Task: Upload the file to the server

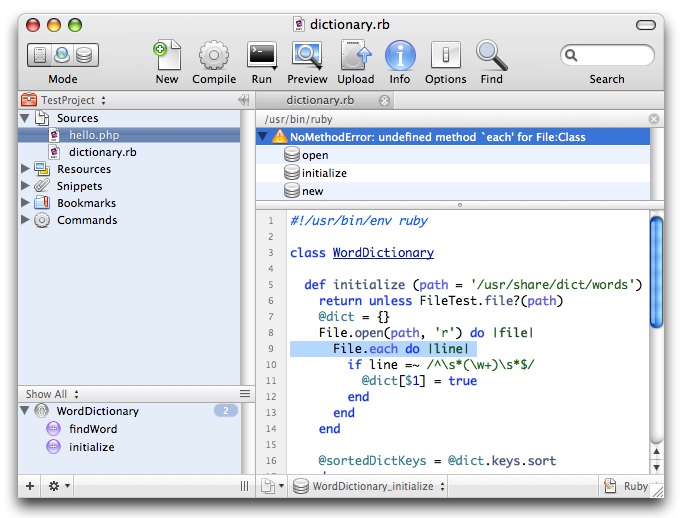Action: click(x=356, y=55)
